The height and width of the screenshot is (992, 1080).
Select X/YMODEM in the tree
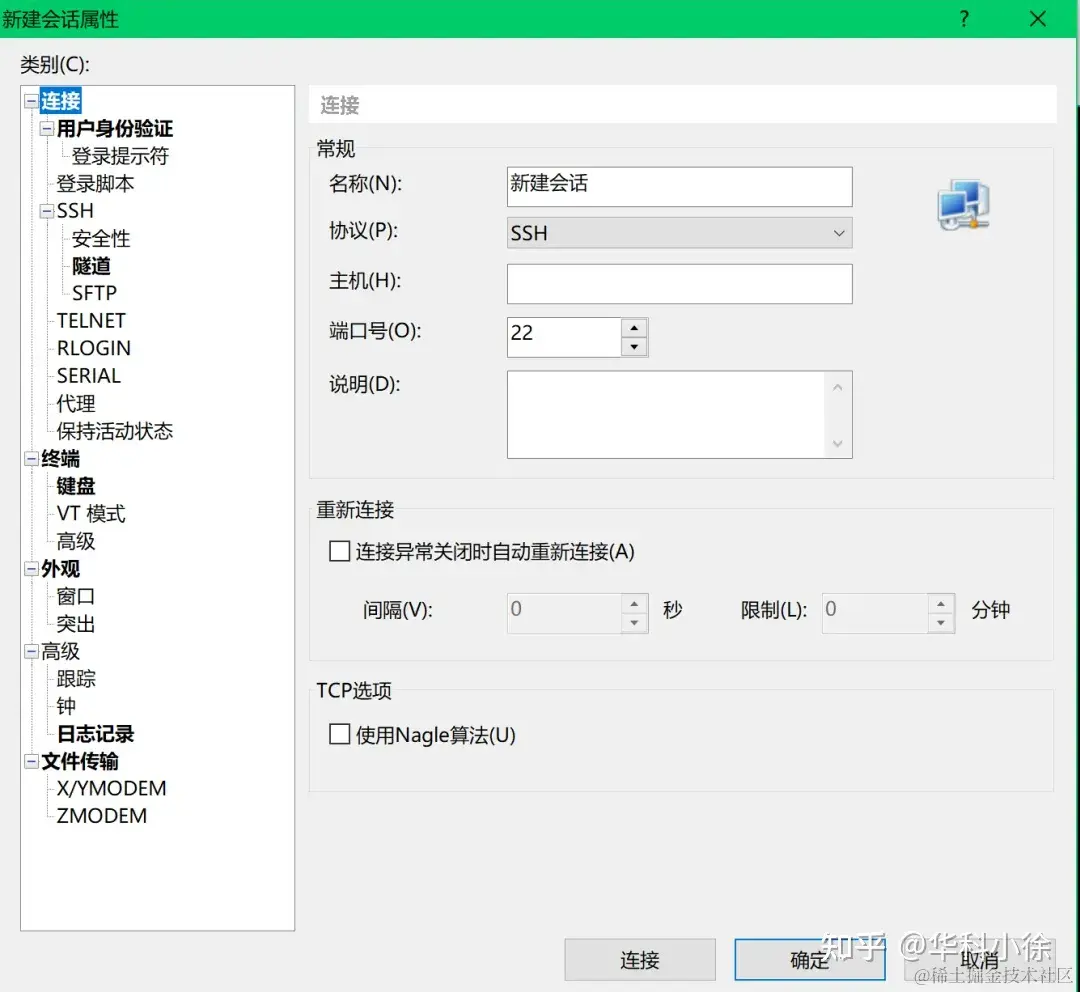point(112,789)
